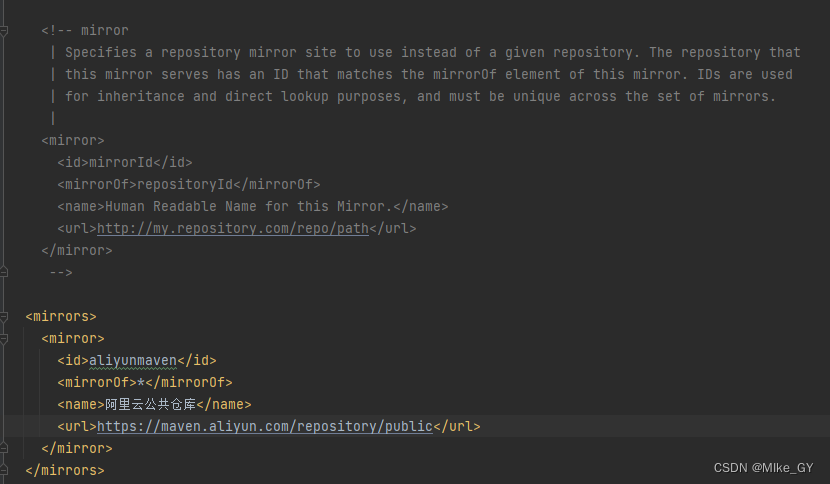Viewport: 830px width, 484px height.
Task: Click closing </url> tag on highlighted line
Action: [x=457, y=426]
